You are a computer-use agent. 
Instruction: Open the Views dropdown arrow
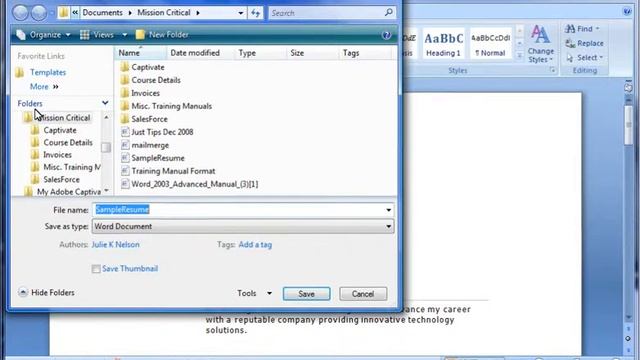click(x=124, y=35)
